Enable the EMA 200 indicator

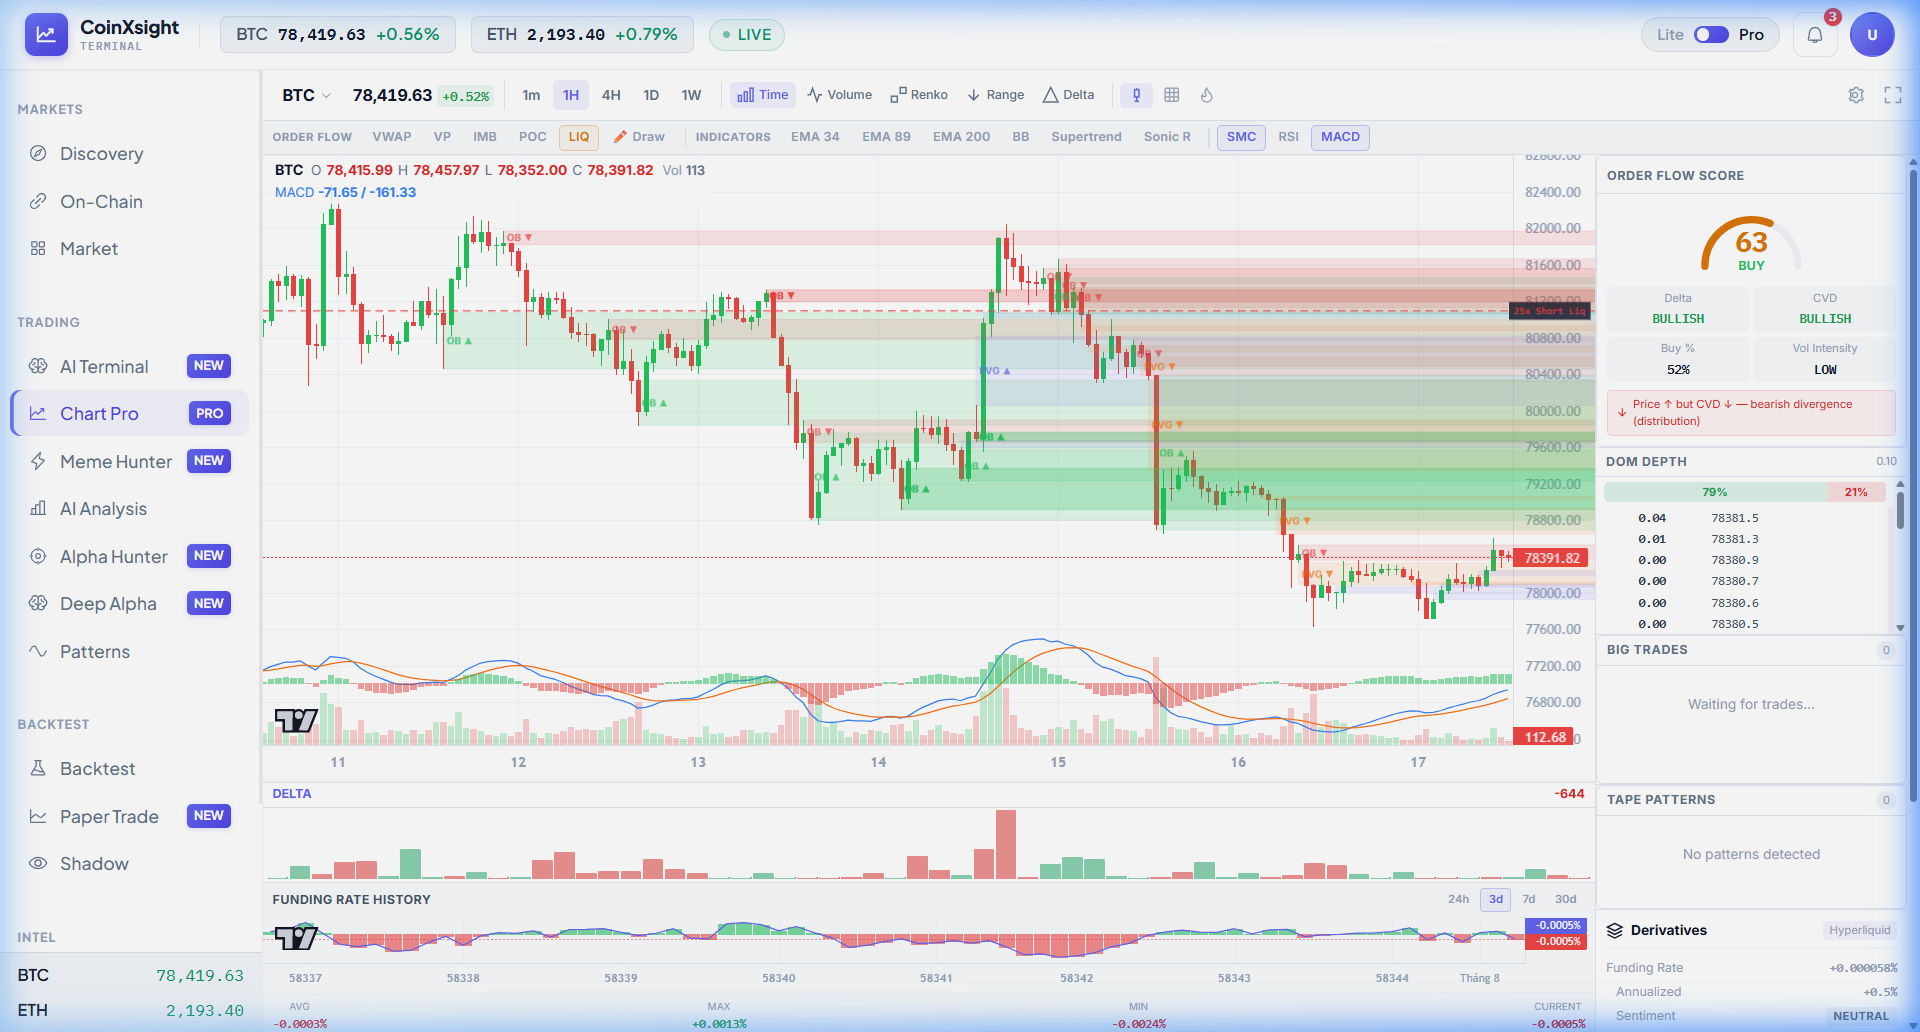[x=961, y=137]
